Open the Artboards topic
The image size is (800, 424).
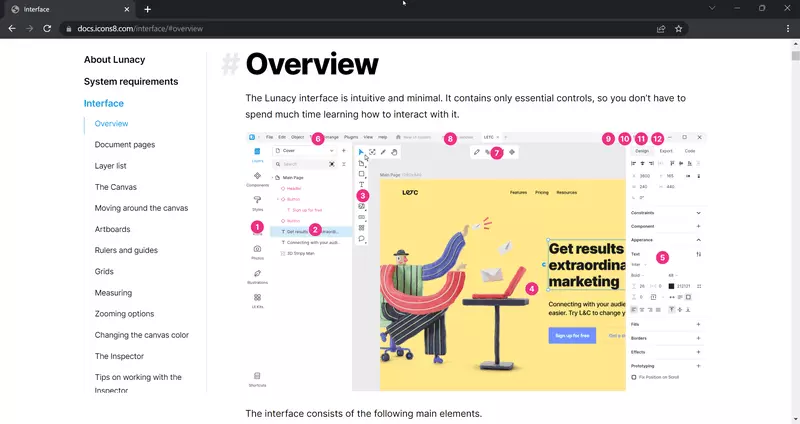(112, 229)
